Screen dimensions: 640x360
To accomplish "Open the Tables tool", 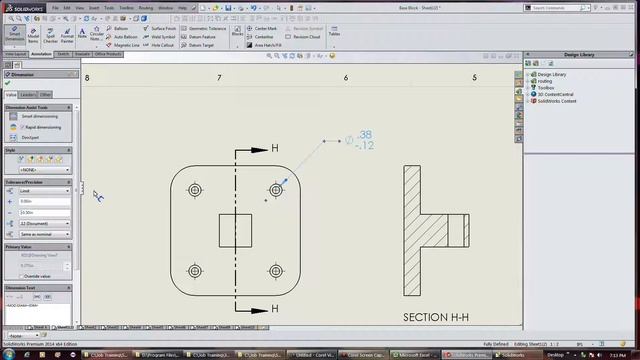I will point(334,31).
